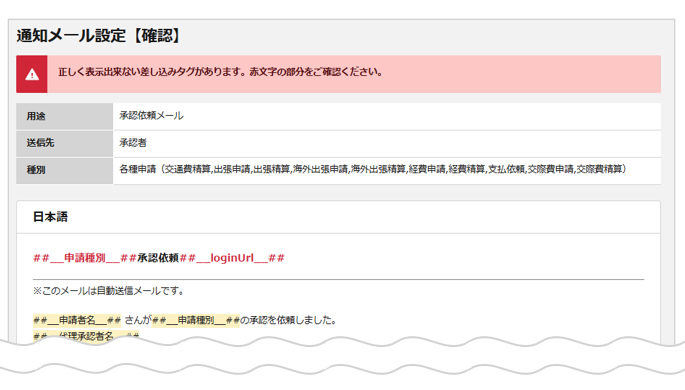Click the text の承認を依頼しました。

tap(289, 321)
